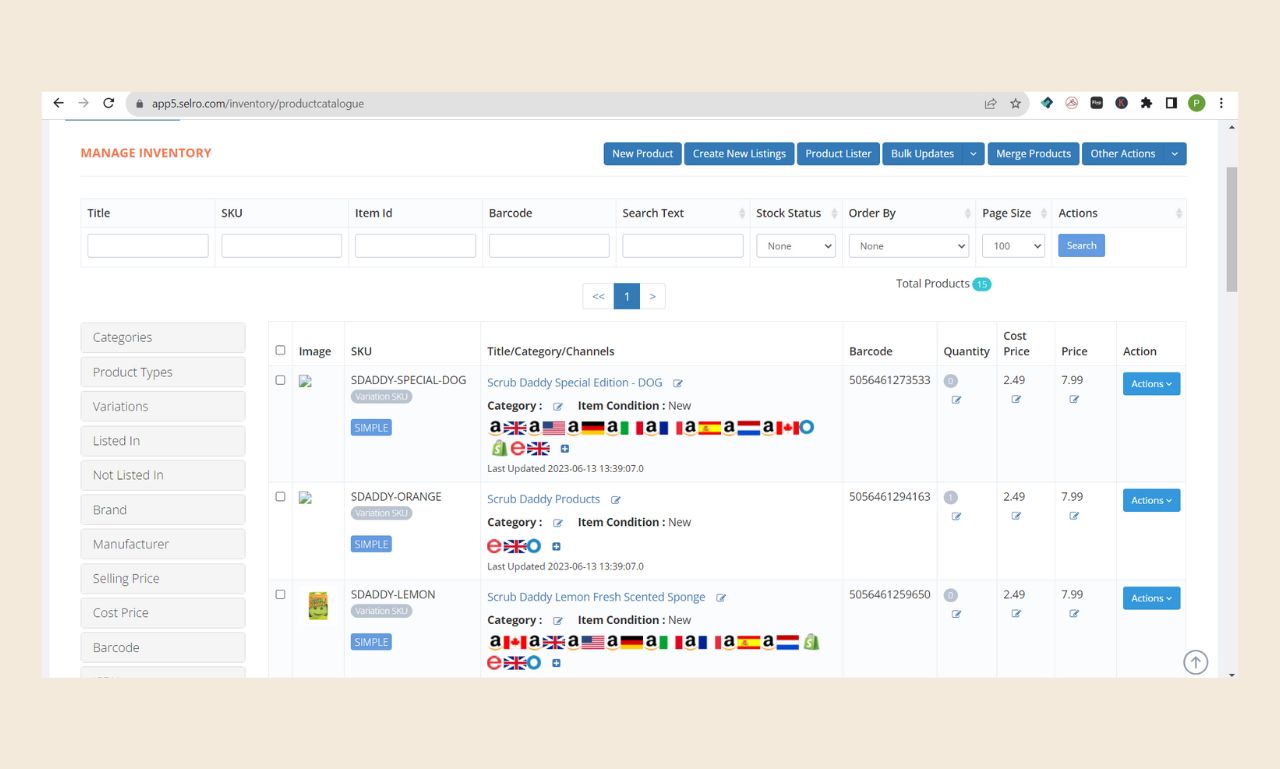Click New Product button
The width and height of the screenshot is (1280, 769).
coord(642,154)
